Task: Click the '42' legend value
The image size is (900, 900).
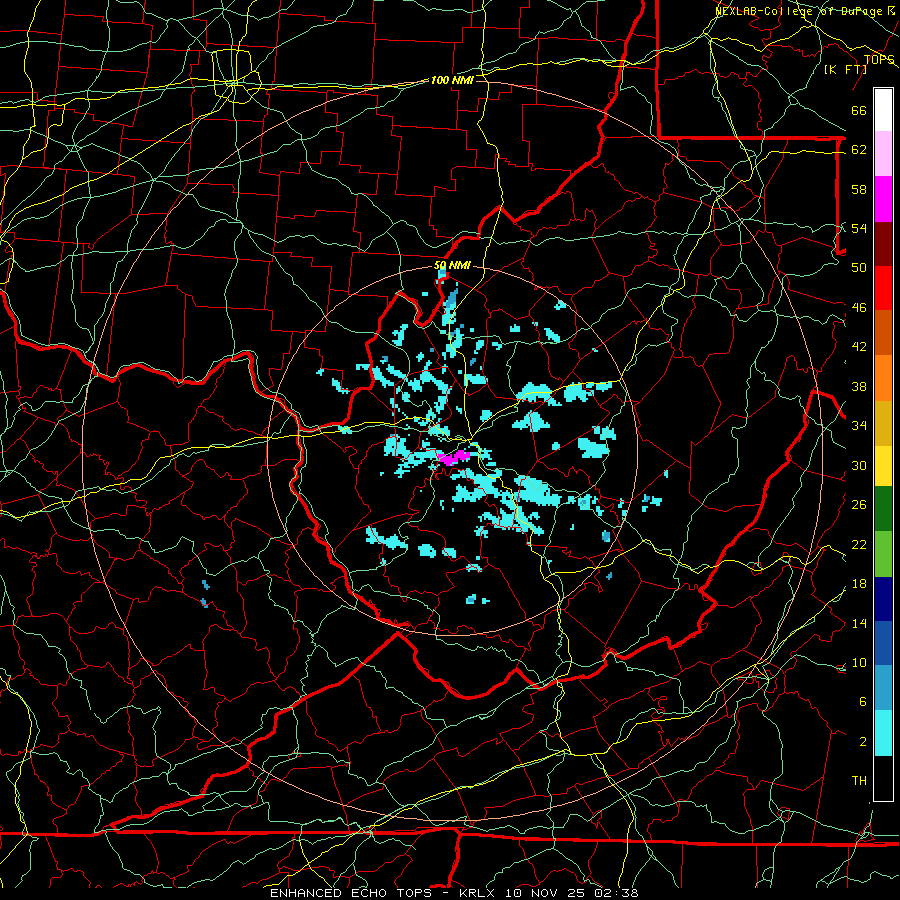Action: click(859, 347)
